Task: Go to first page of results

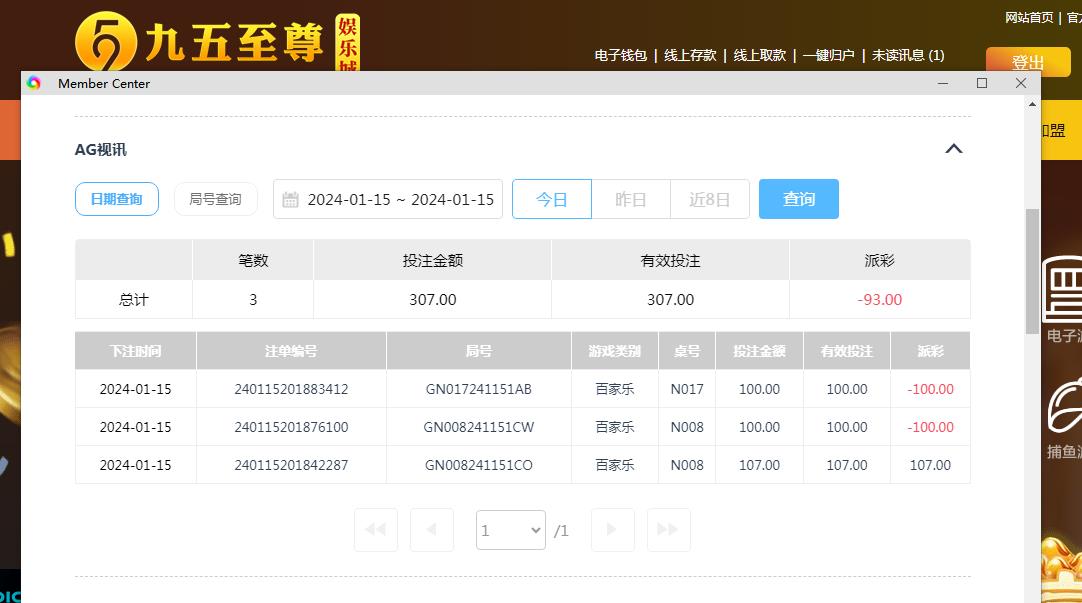Action: tap(376, 530)
